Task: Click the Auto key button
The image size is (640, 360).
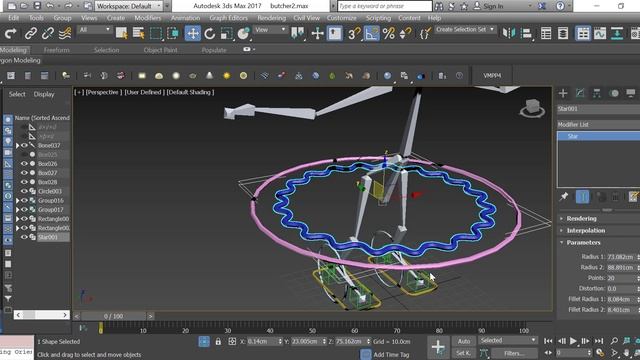Action: [x=464, y=341]
